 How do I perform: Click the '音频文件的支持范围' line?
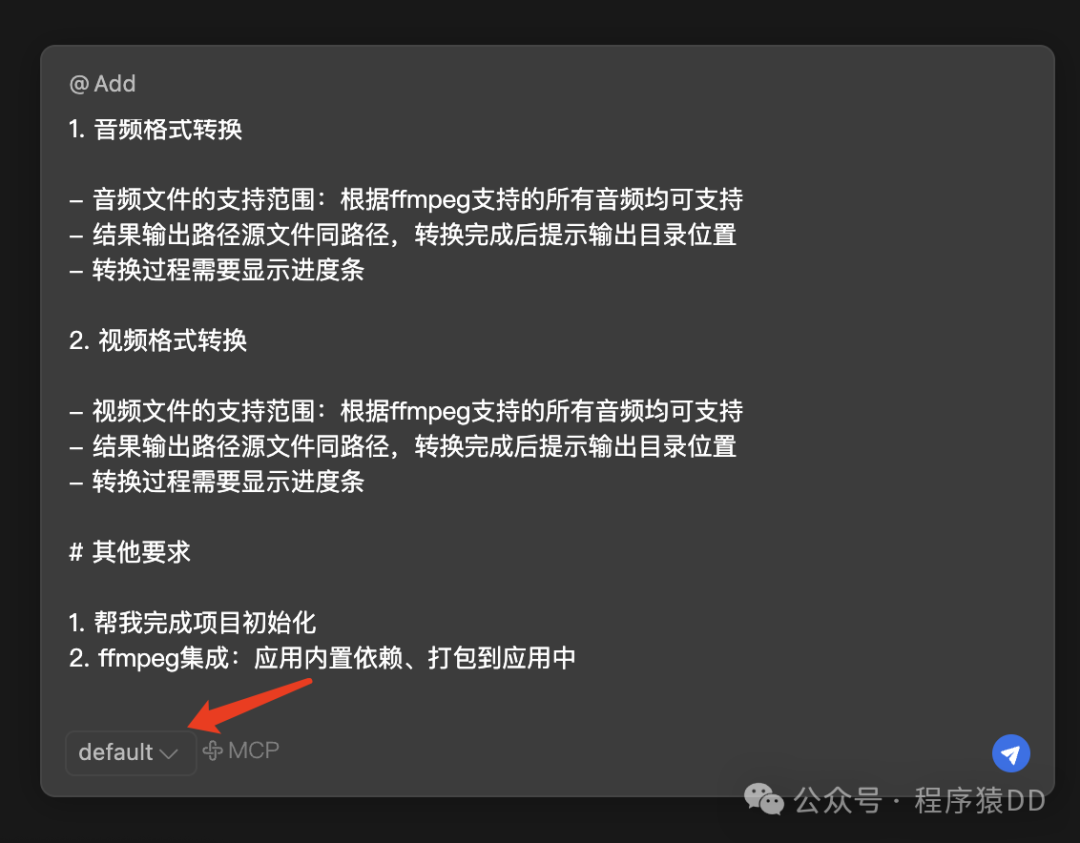coord(406,200)
